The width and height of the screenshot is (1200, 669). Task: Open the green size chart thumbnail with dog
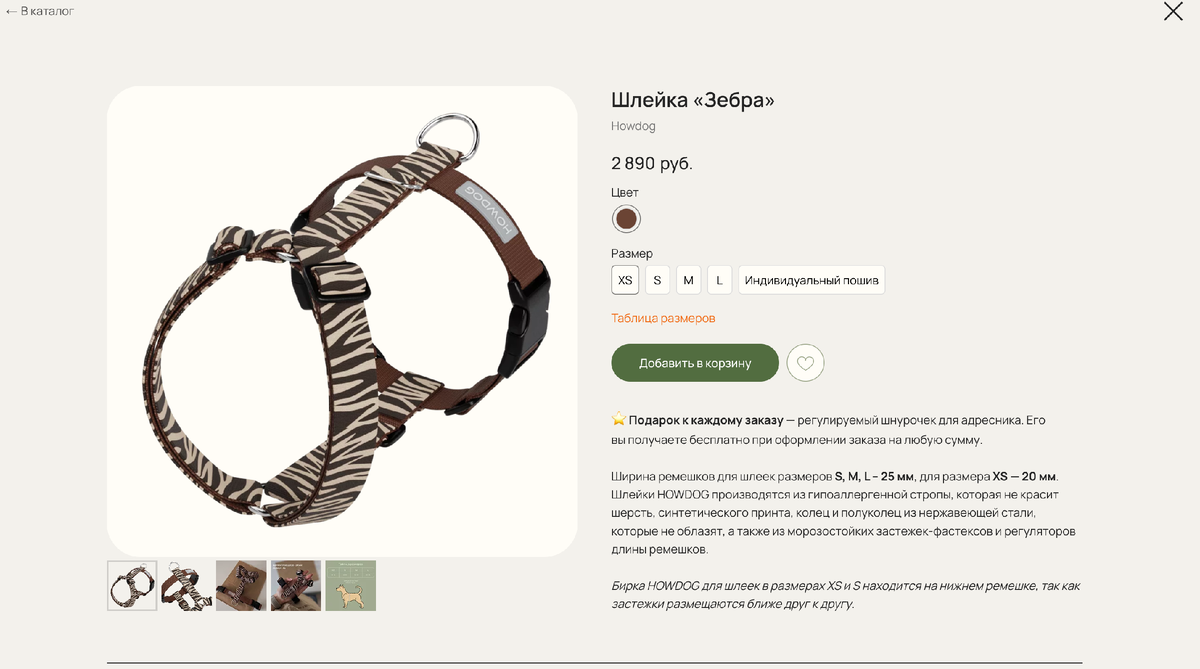(350, 585)
